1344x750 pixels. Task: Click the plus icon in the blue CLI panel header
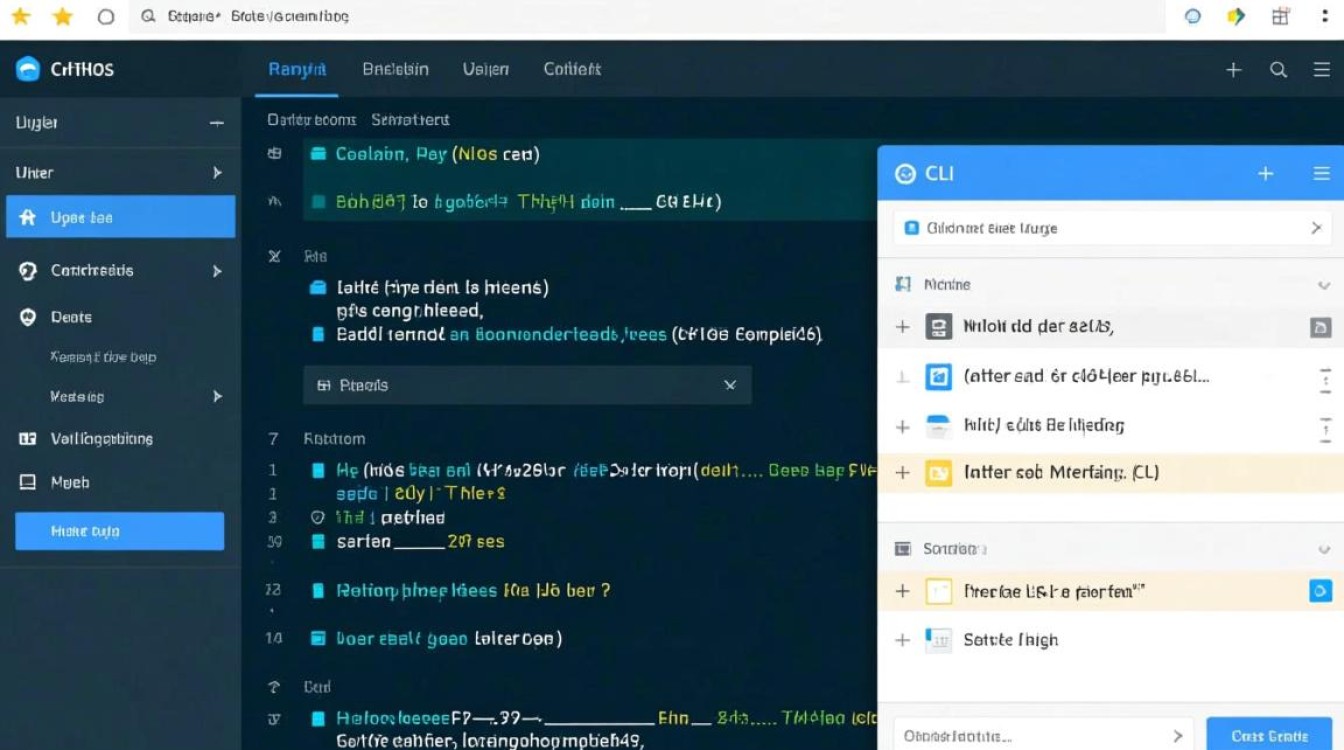[x=1265, y=173]
